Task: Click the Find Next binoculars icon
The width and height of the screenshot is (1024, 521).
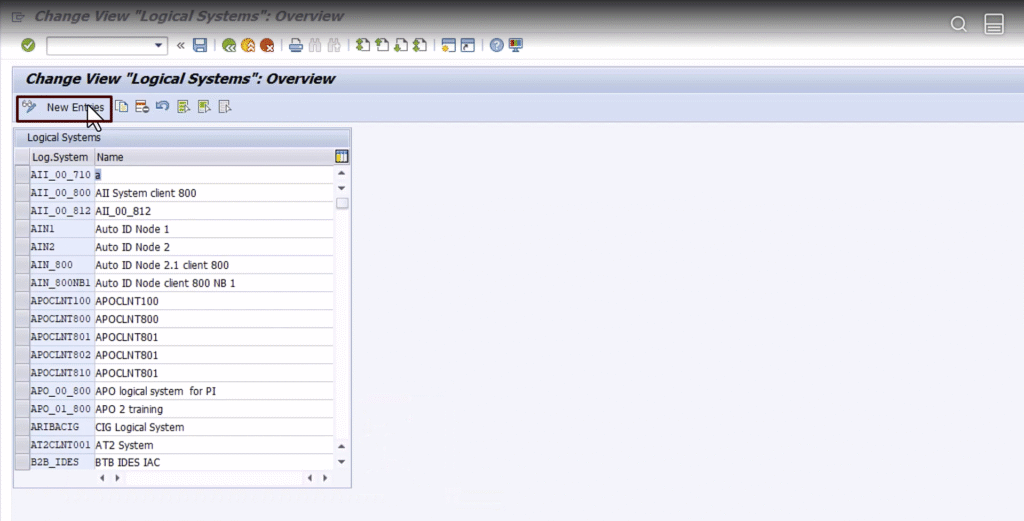Action: click(x=334, y=45)
